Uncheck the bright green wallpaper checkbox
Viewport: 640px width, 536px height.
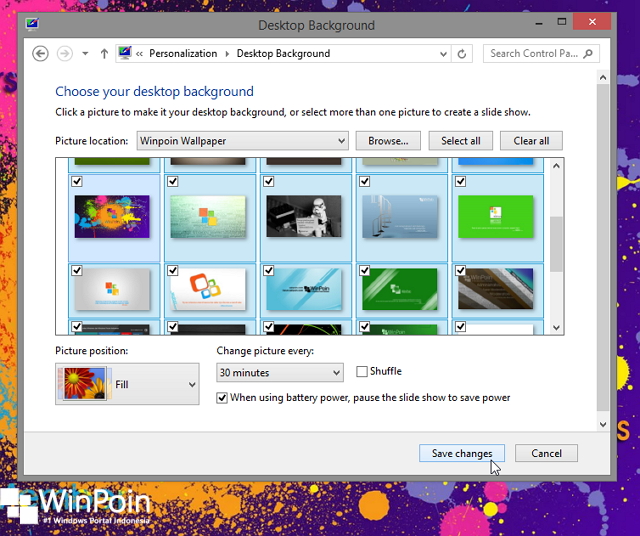point(460,181)
